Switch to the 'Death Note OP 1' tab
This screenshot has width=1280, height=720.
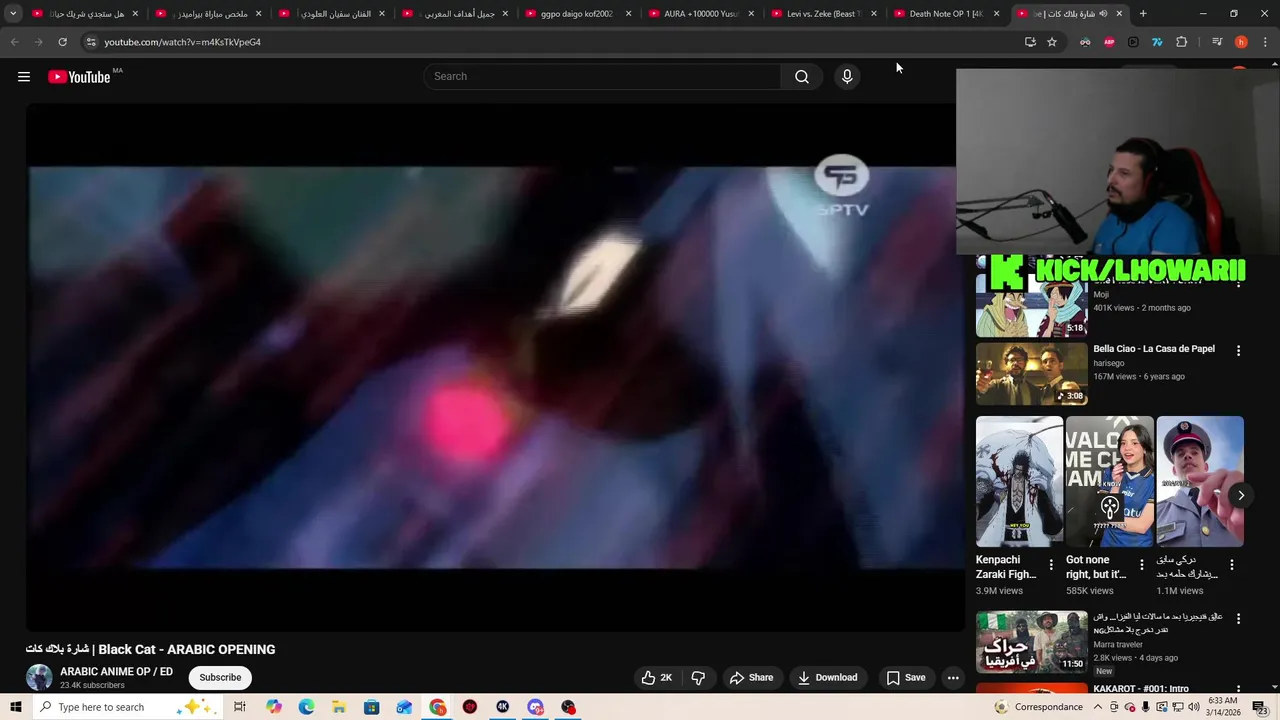[x=946, y=14]
